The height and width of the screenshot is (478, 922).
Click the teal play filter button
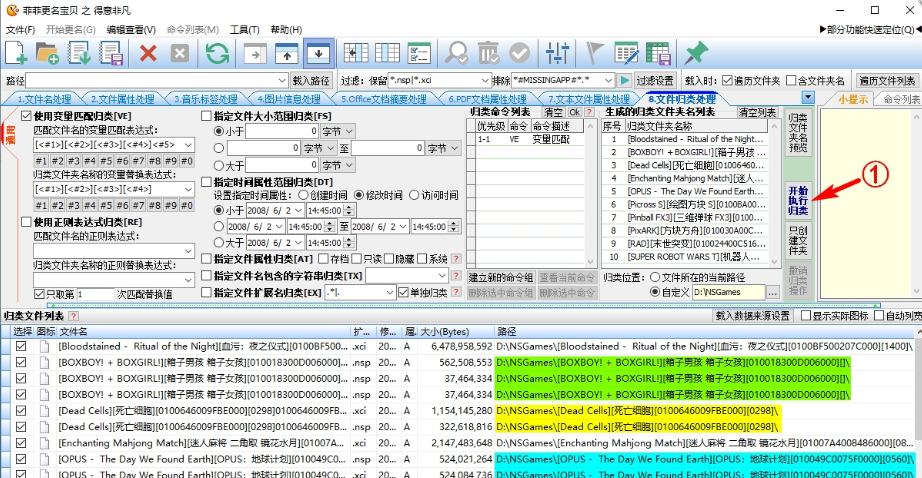tap(624, 80)
